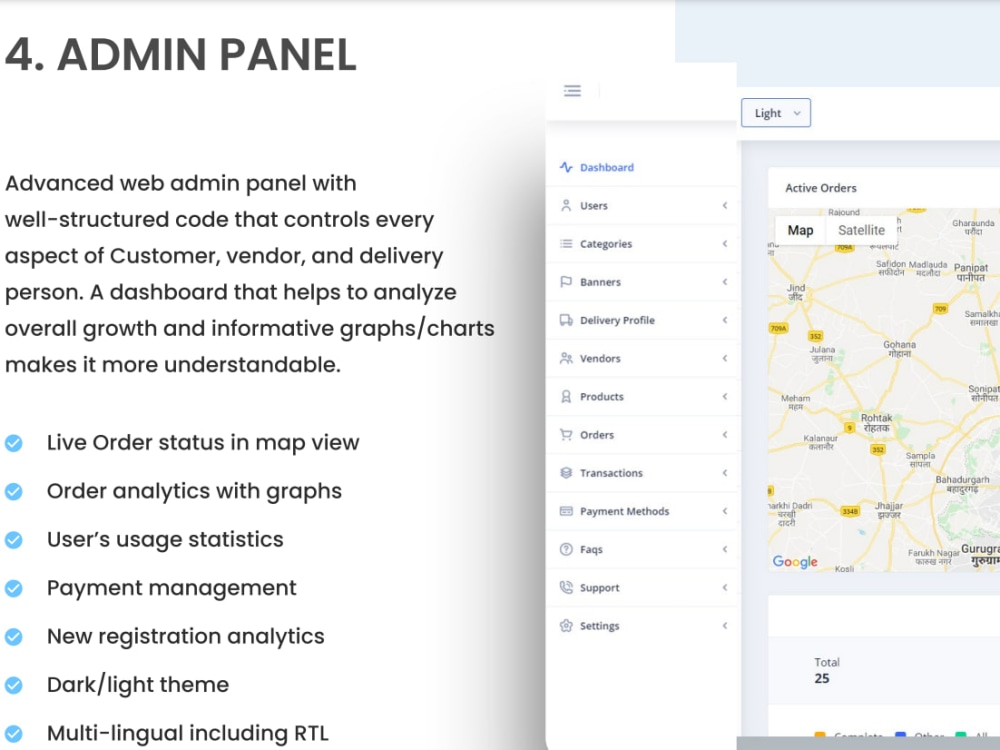Open the Settings gear icon
This screenshot has width=1000, height=750.
(x=566, y=625)
